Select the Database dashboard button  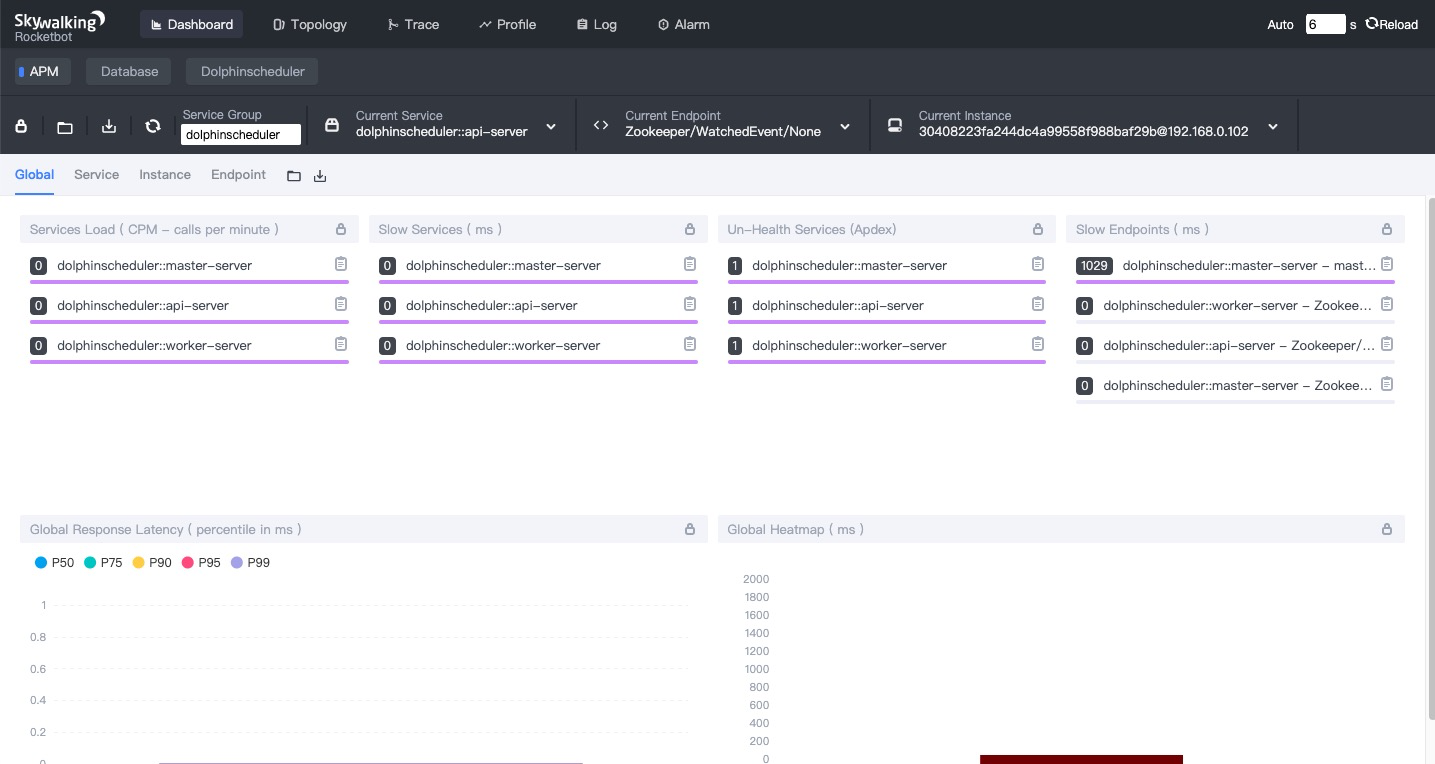point(129,71)
